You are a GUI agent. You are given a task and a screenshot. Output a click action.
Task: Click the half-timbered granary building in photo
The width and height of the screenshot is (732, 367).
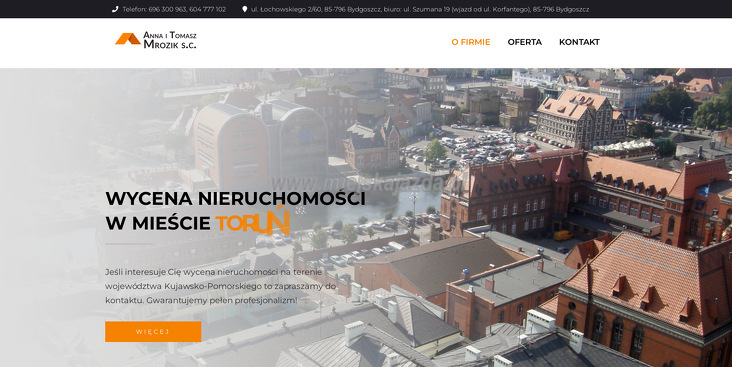tap(580, 119)
